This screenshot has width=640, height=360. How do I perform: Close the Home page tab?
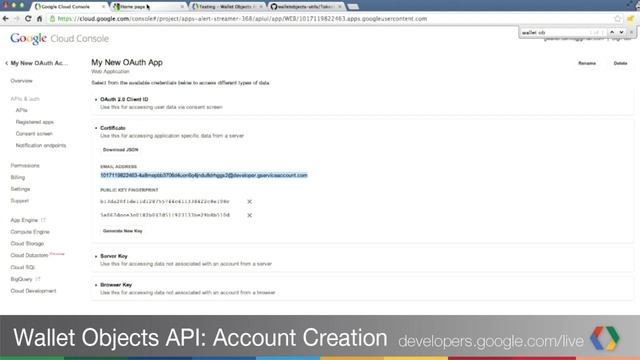pos(182,7)
